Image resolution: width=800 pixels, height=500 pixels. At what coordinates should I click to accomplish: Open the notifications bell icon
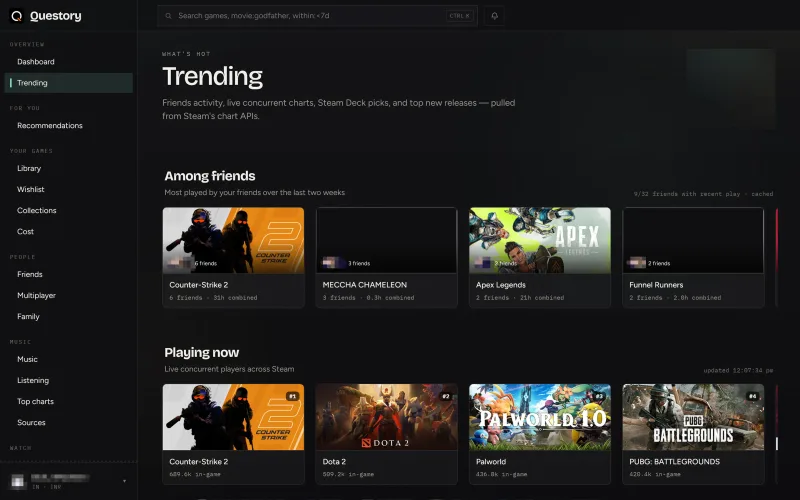click(x=494, y=16)
